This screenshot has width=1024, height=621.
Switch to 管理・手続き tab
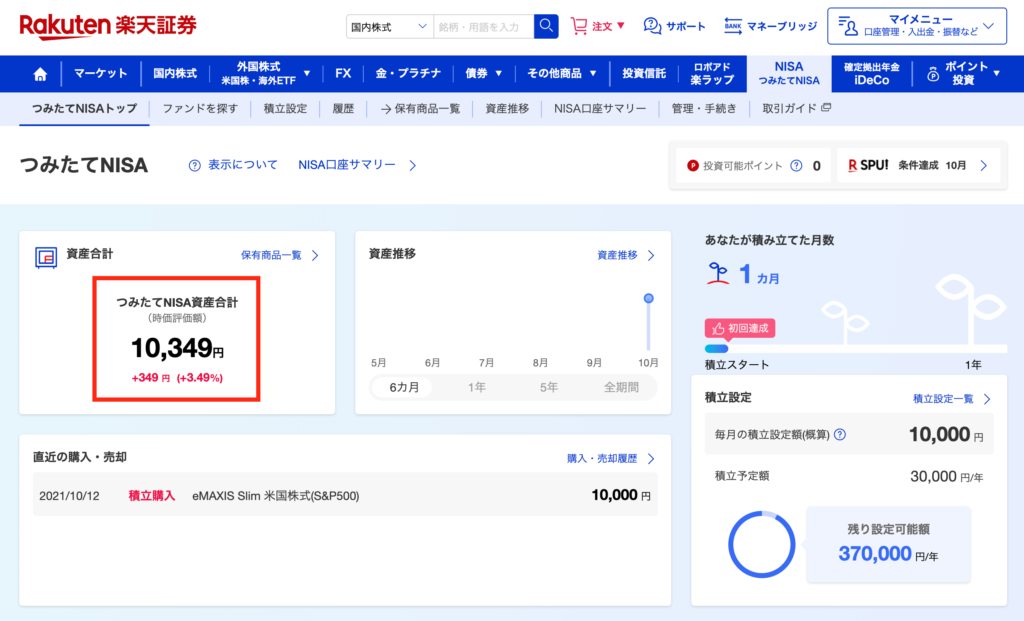704,108
